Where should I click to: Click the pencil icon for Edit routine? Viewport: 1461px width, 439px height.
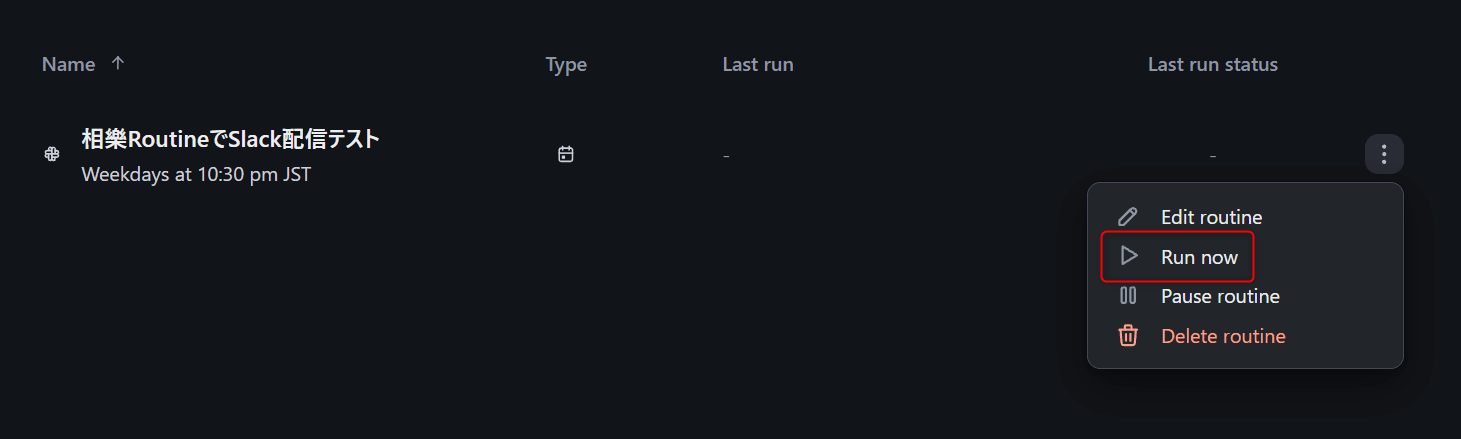tap(1128, 217)
